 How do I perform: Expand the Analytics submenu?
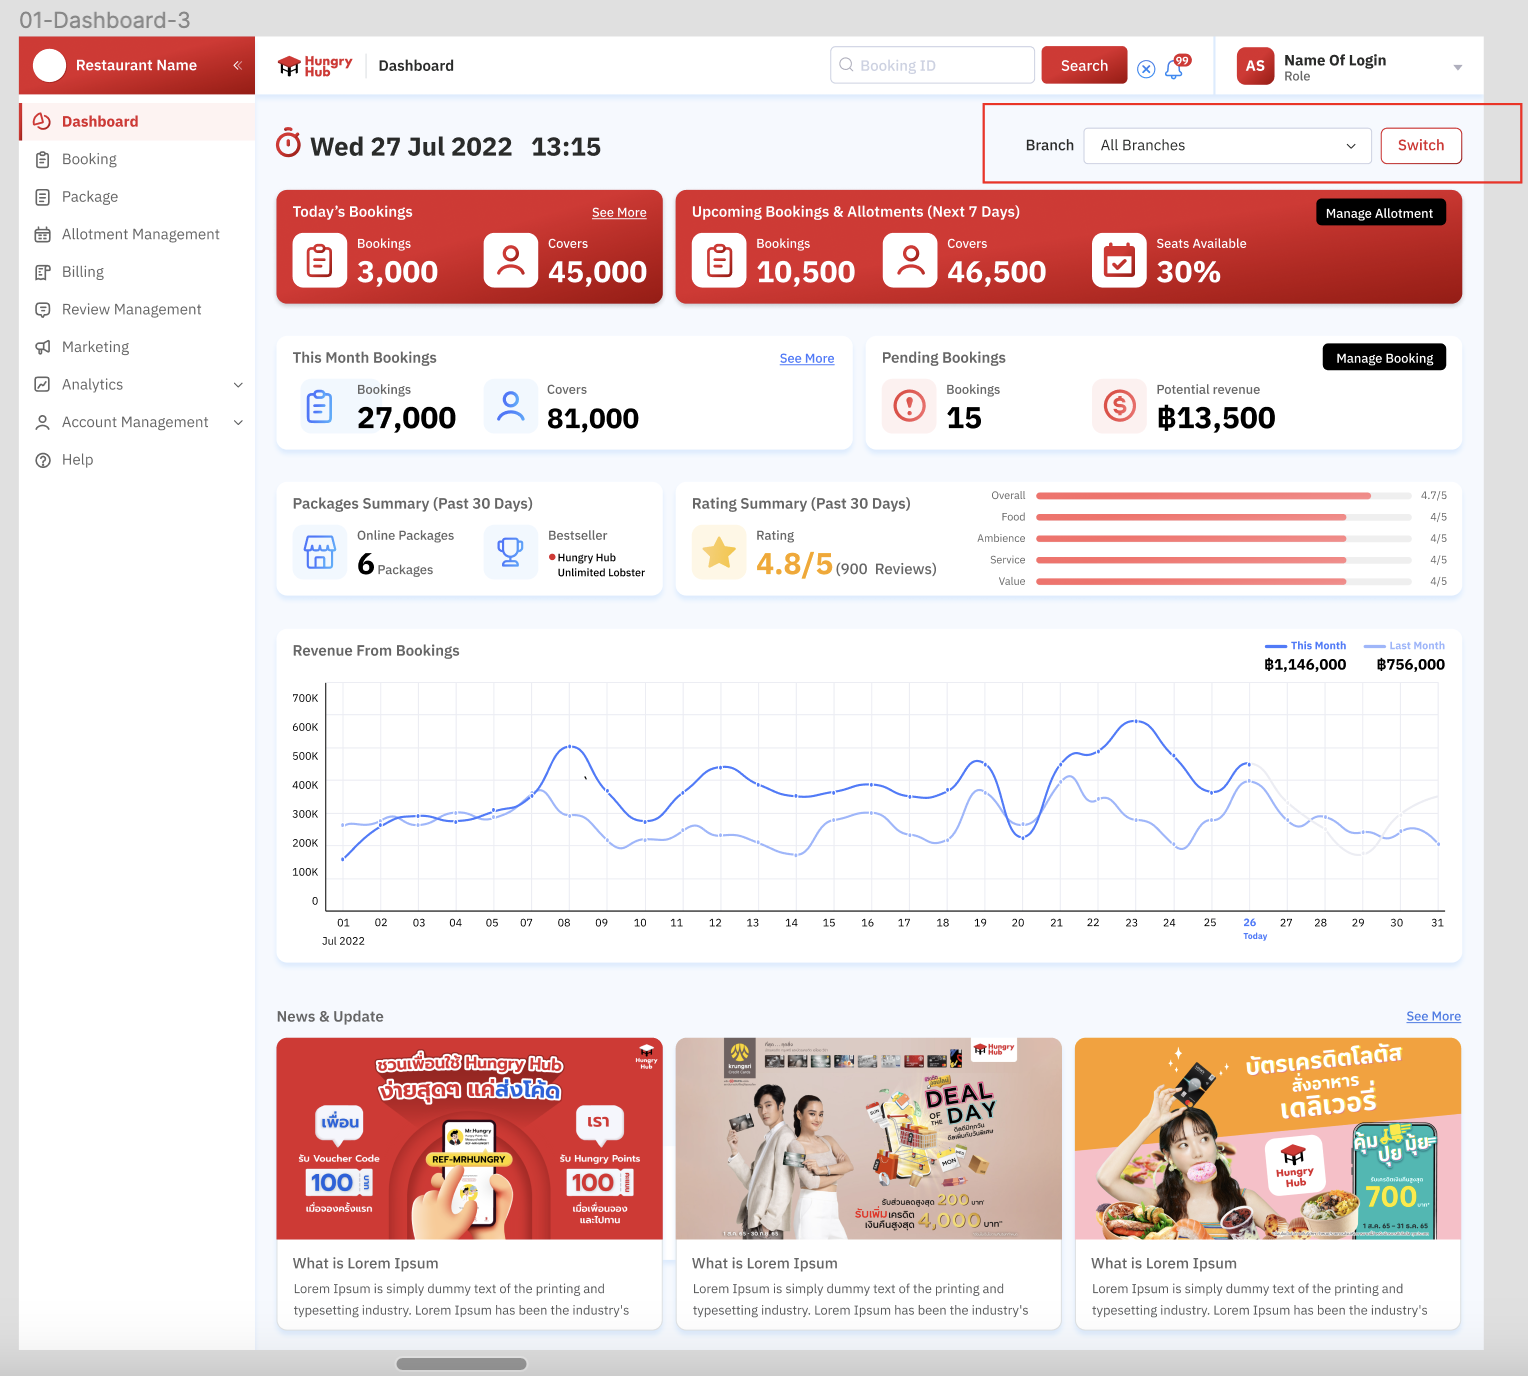(238, 385)
